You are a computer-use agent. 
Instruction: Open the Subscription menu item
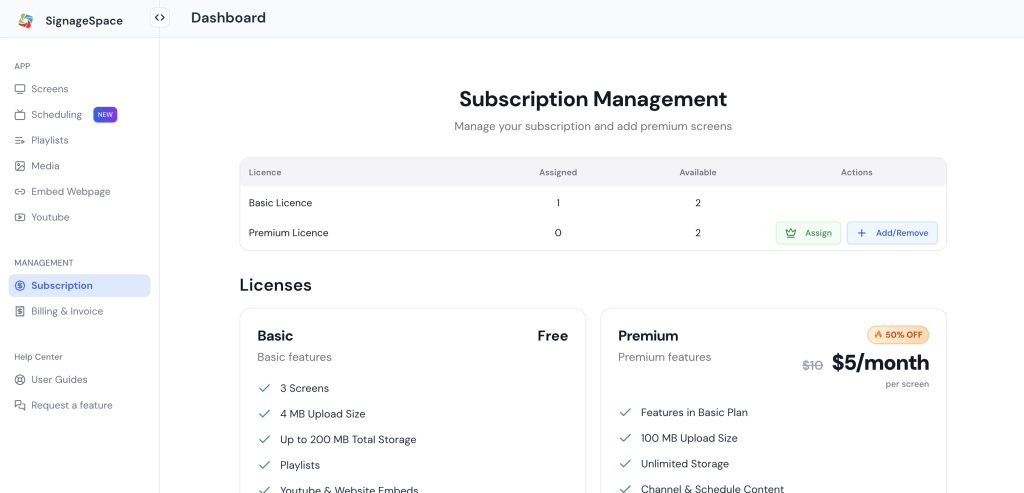tap(62, 286)
